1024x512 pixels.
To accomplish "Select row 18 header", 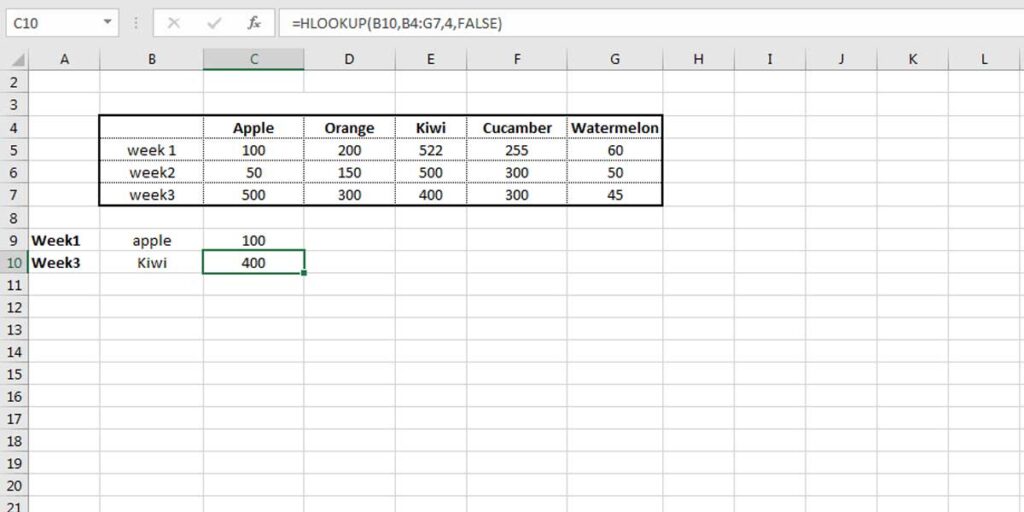I will pos(16,441).
